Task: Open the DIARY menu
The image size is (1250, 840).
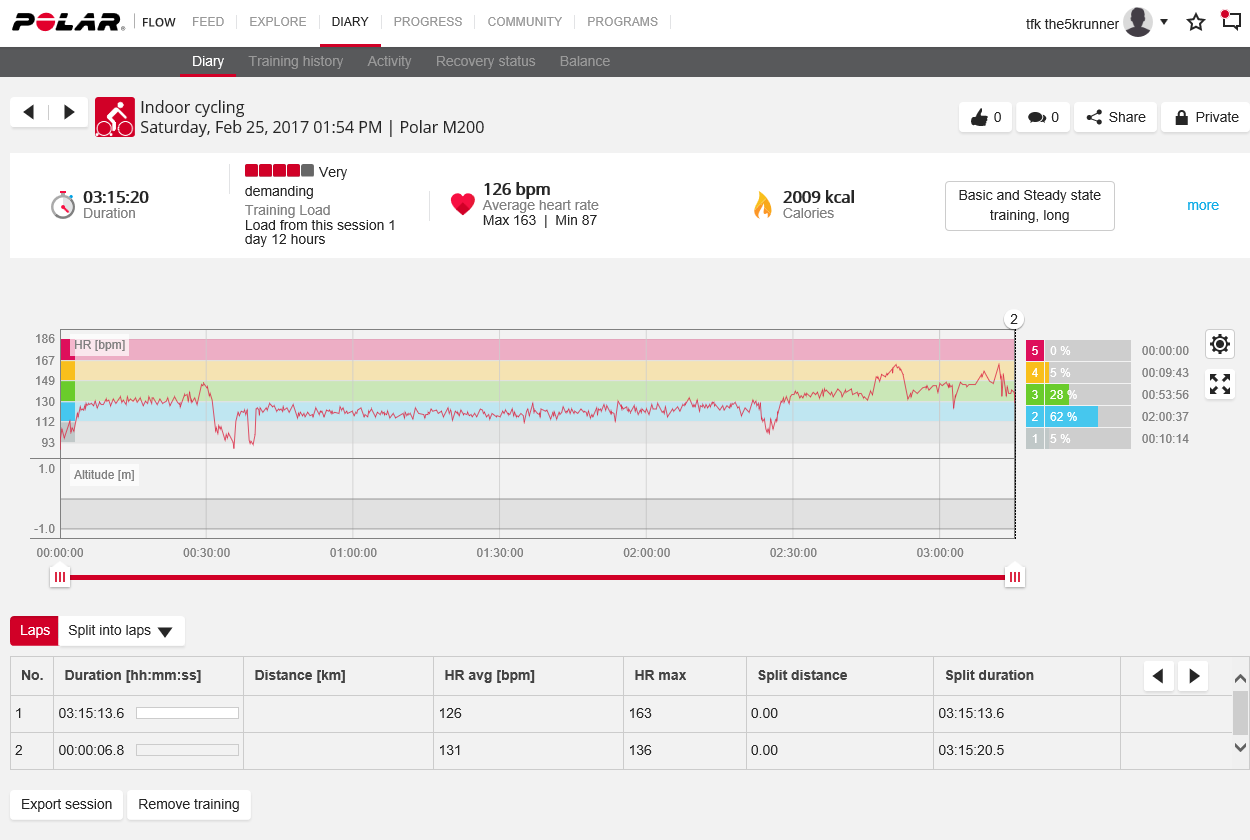Action: [x=350, y=22]
